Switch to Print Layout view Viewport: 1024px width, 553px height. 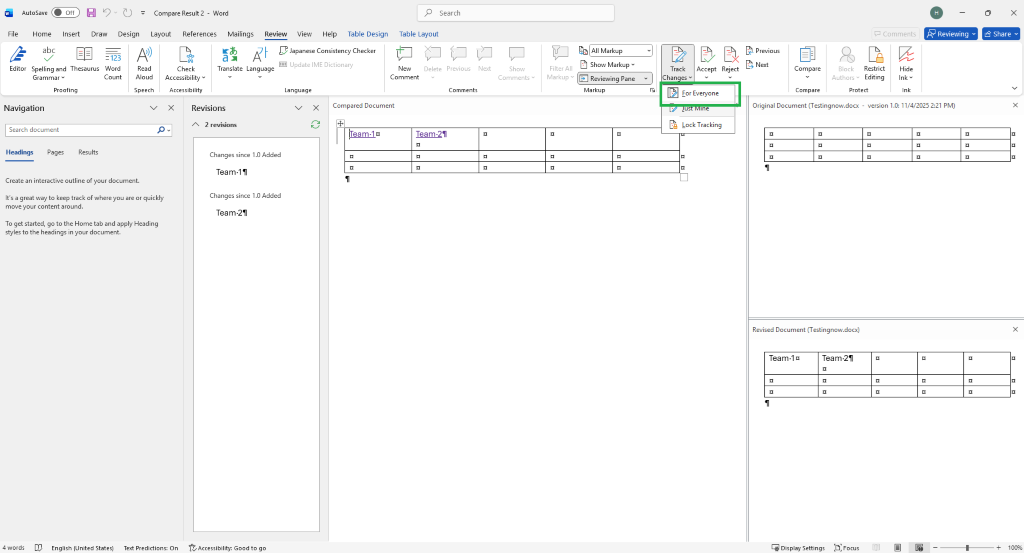tap(898, 548)
